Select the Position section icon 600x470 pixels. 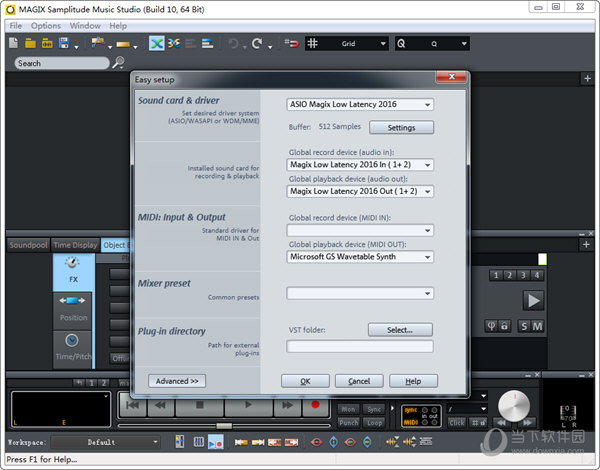pyautogui.click(x=73, y=309)
